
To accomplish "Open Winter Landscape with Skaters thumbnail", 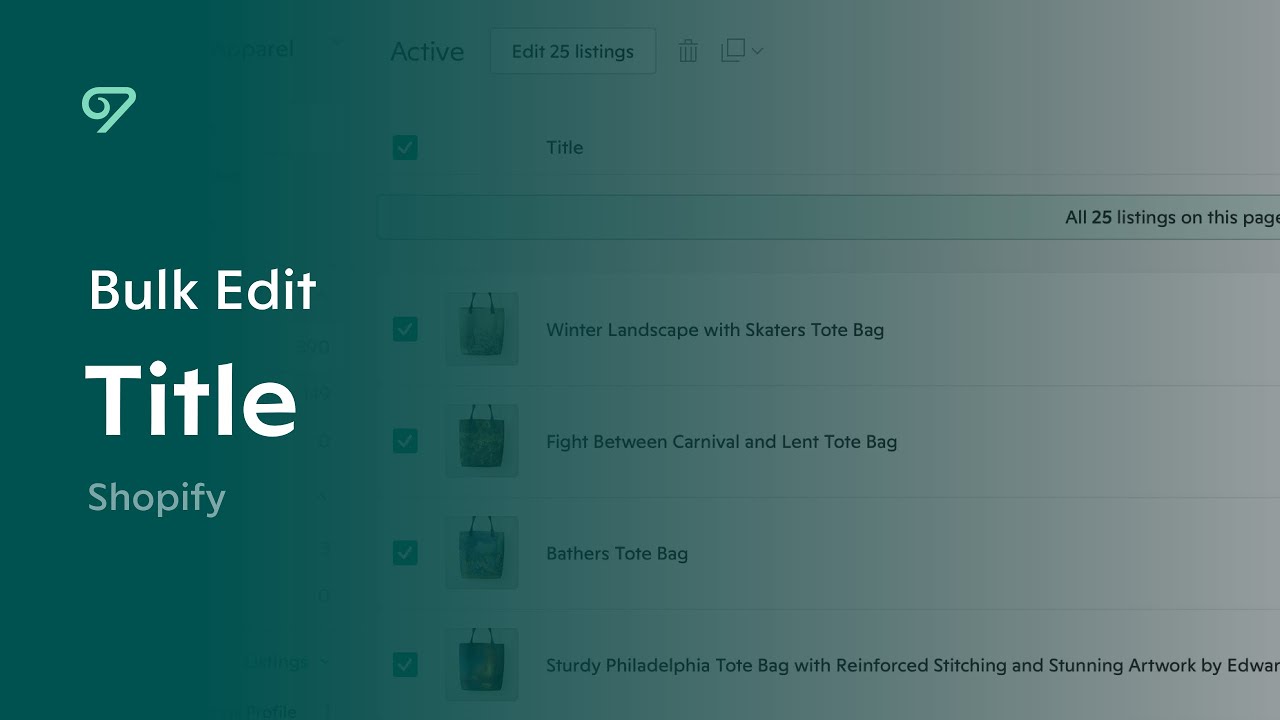I will tap(482, 329).
